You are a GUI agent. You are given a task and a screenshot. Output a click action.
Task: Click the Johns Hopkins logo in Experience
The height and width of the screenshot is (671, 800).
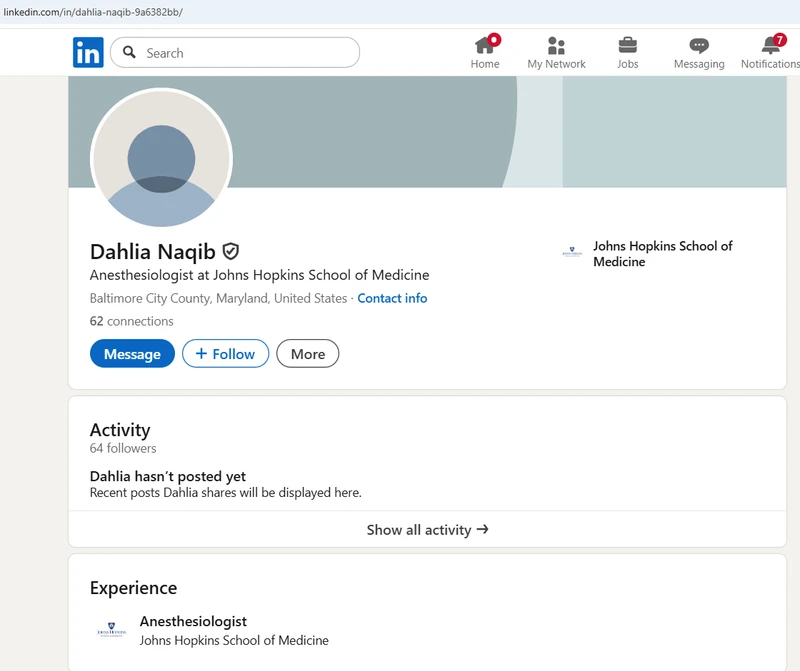point(111,631)
